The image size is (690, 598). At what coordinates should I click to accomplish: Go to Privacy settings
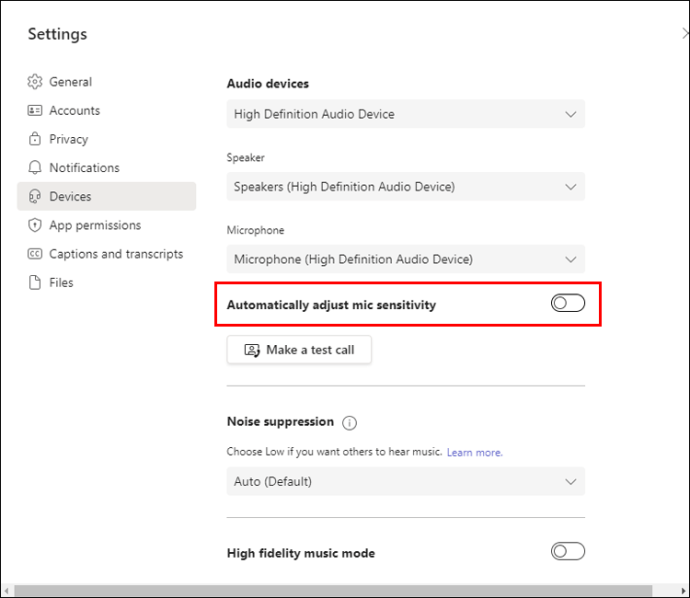coord(106,139)
